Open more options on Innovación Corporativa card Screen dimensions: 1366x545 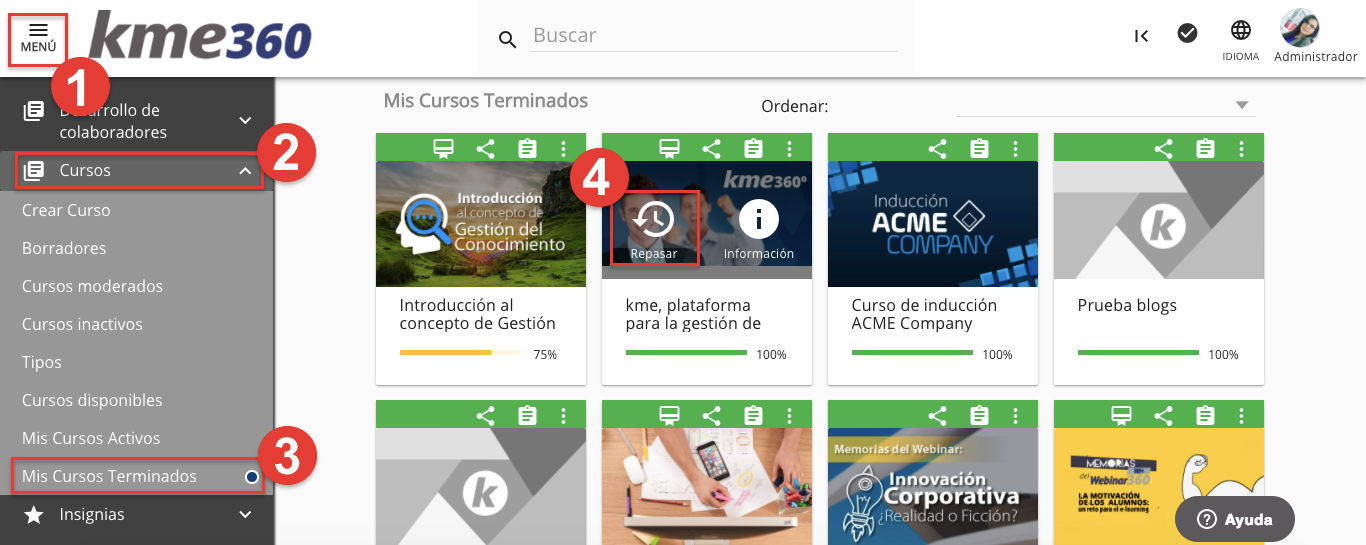pos(1015,415)
